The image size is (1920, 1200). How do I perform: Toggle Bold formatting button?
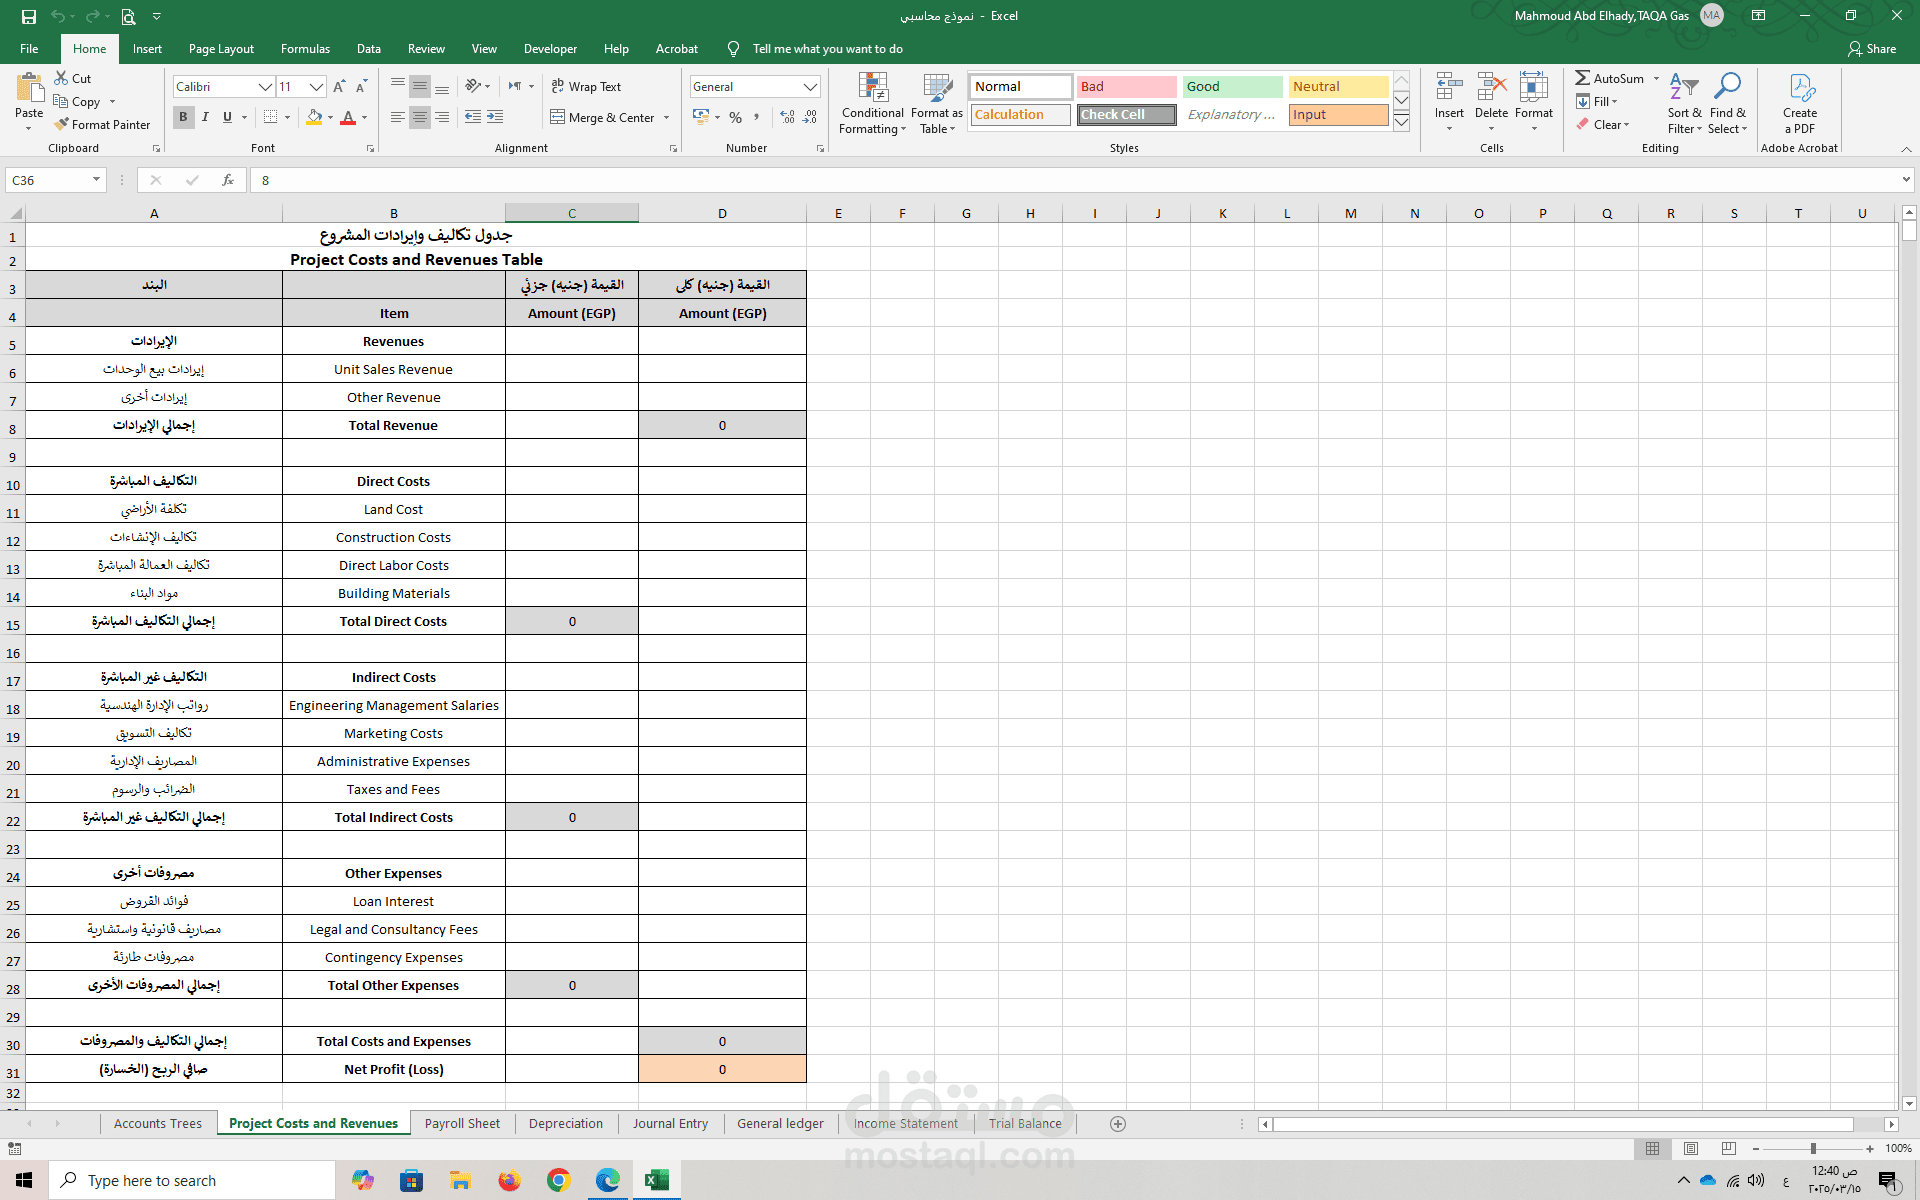(183, 117)
